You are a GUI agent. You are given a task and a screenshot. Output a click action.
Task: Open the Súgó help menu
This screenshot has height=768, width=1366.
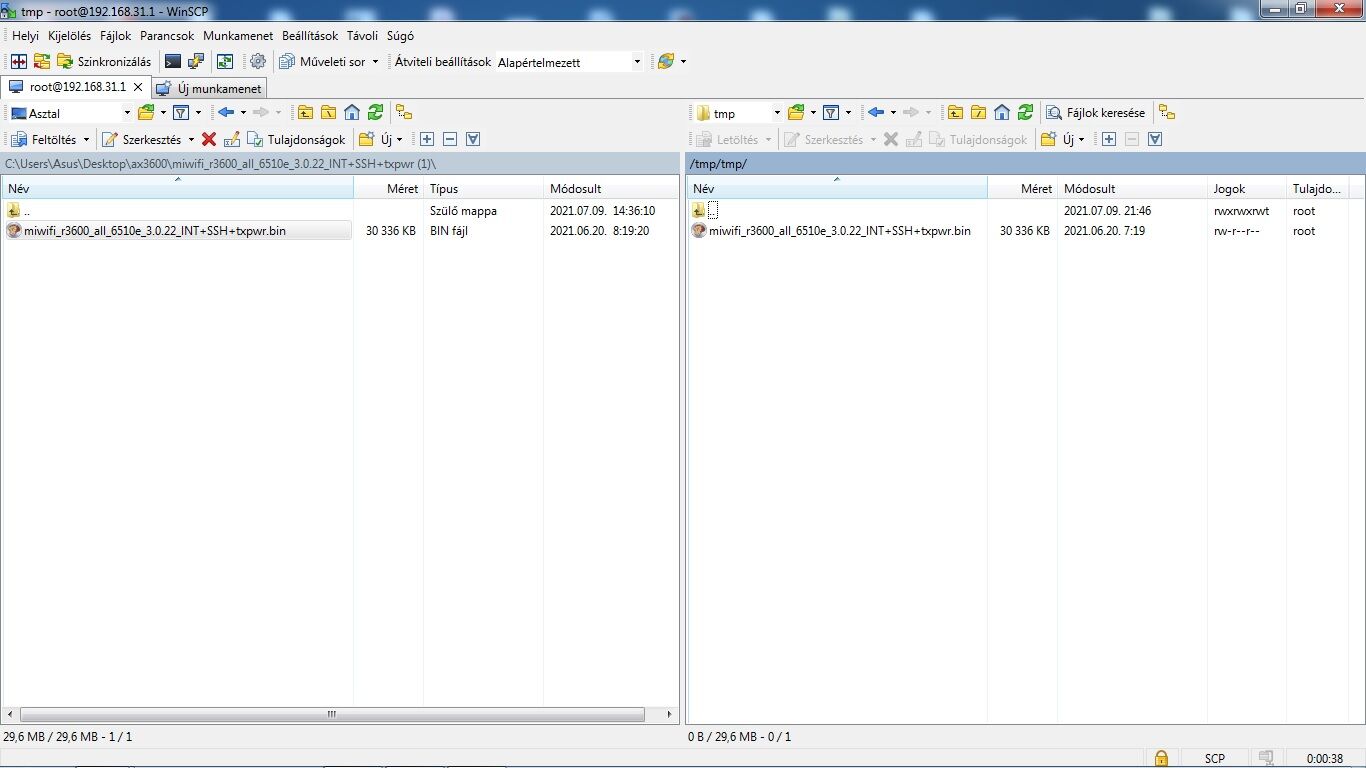tap(400, 35)
